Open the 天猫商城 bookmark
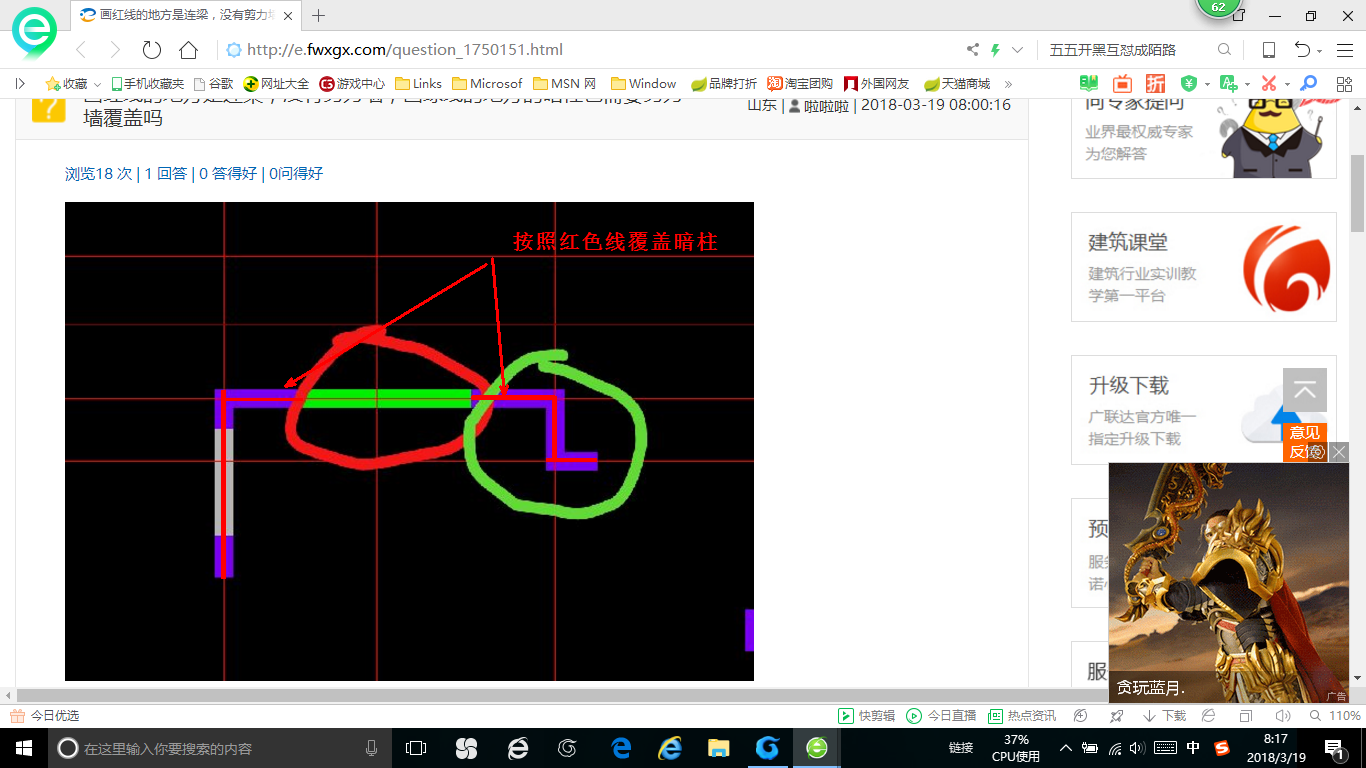This screenshot has height=768, width=1366. tap(957, 84)
